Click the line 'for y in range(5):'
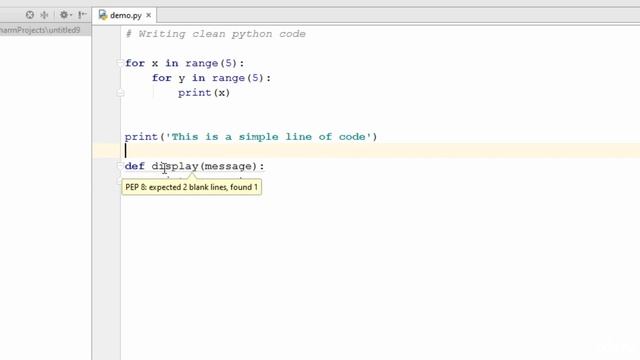640x360 pixels. click(x=211, y=78)
